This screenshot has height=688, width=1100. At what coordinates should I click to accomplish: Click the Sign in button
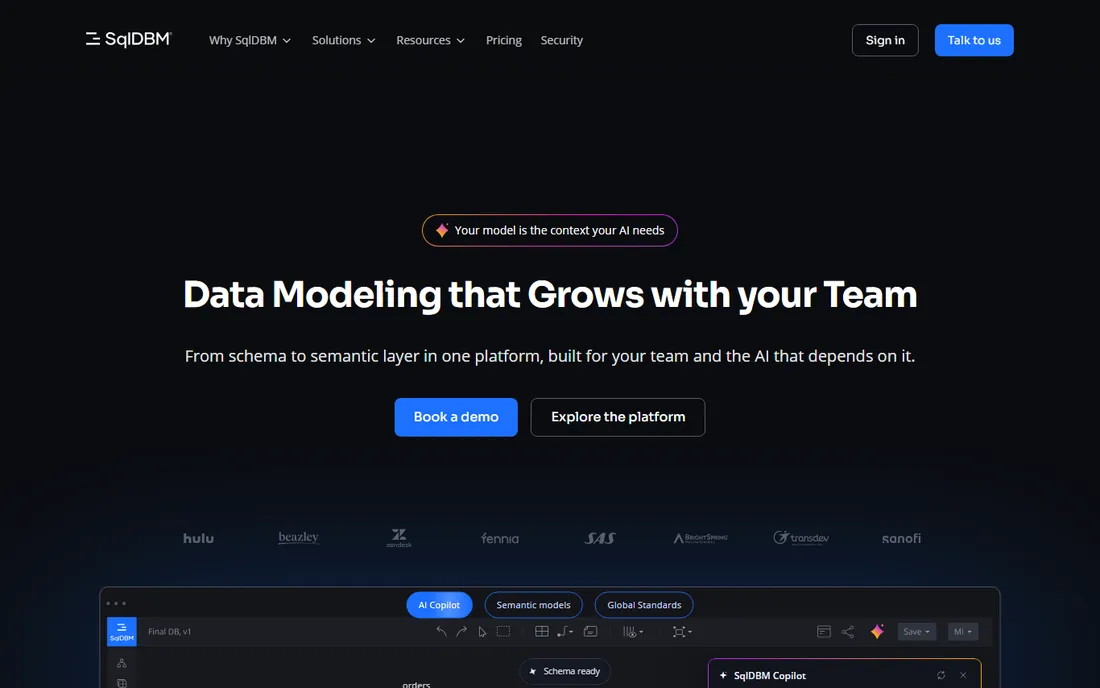click(885, 40)
